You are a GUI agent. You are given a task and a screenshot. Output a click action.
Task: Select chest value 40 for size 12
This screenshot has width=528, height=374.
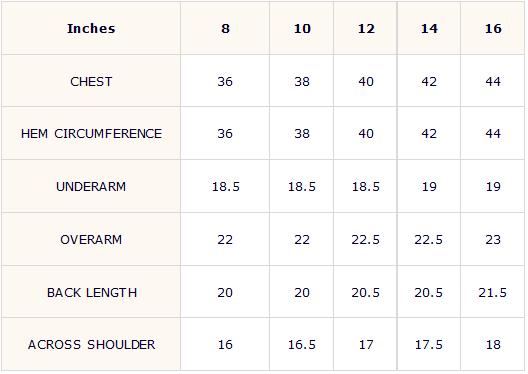click(366, 81)
